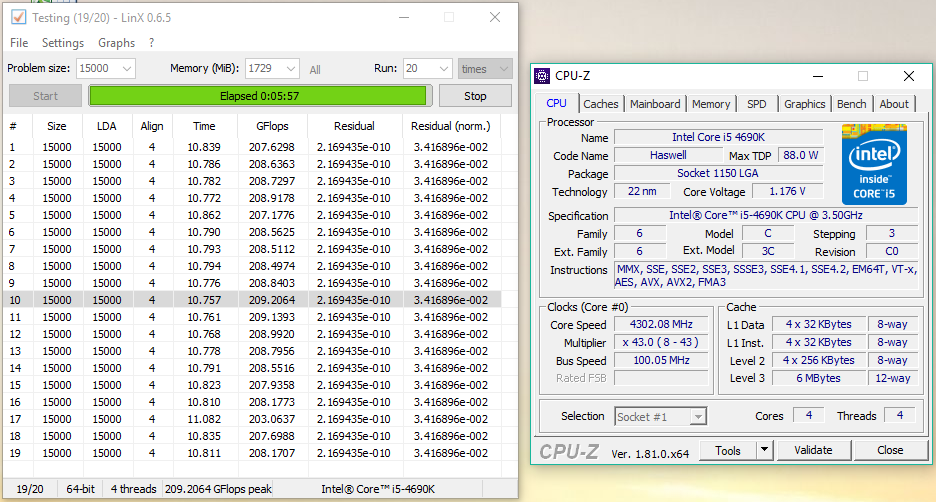Open the ? help menu in LinX
Screen dimensions: 936x502
[x=152, y=43]
